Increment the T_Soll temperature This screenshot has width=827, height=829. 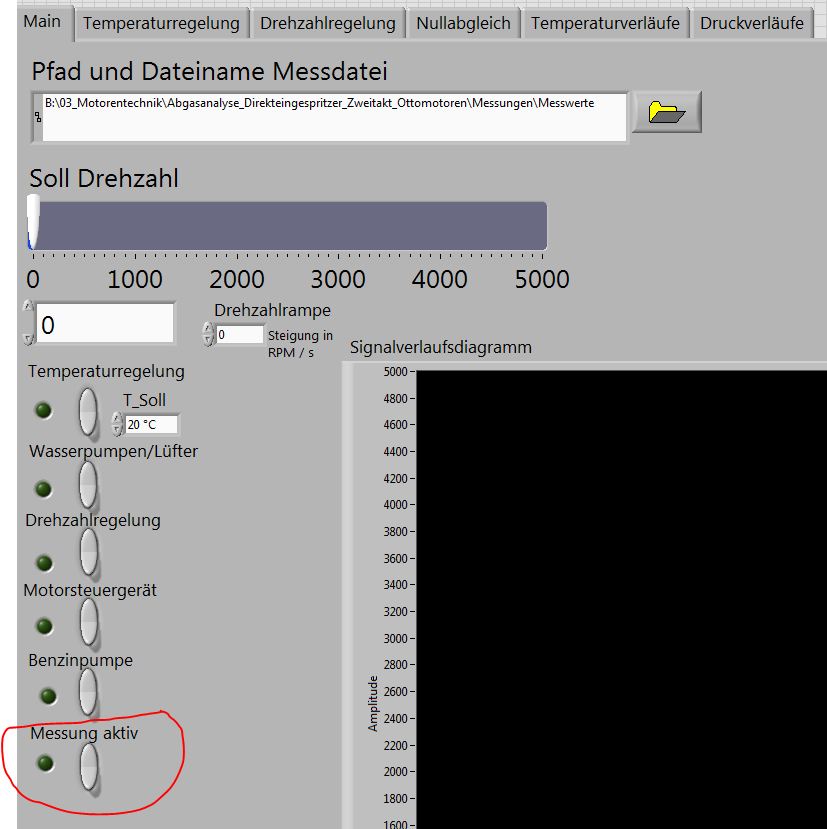(117, 418)
